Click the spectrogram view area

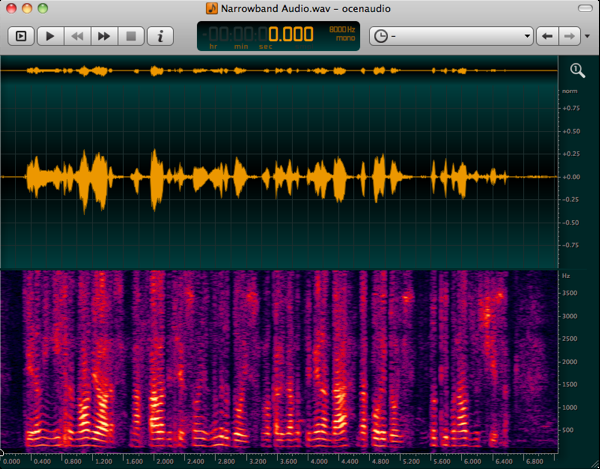point(280,360)
